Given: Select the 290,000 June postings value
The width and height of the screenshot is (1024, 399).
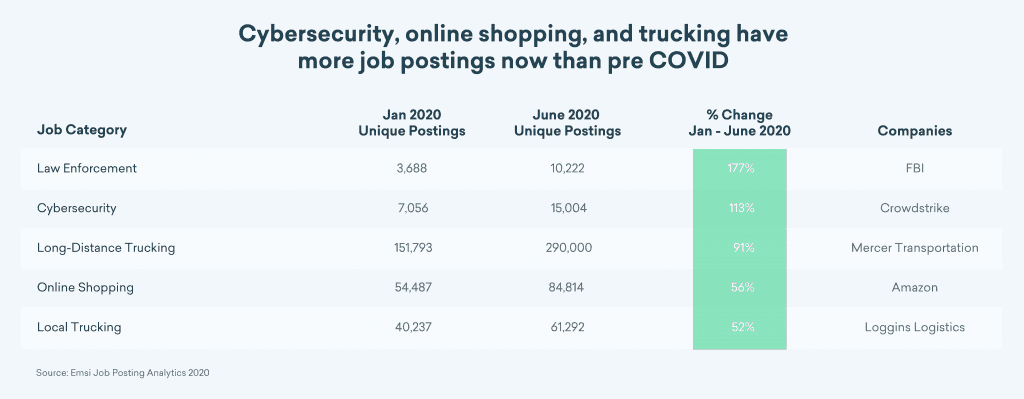Looking at the screenshot, I should 568,248.
